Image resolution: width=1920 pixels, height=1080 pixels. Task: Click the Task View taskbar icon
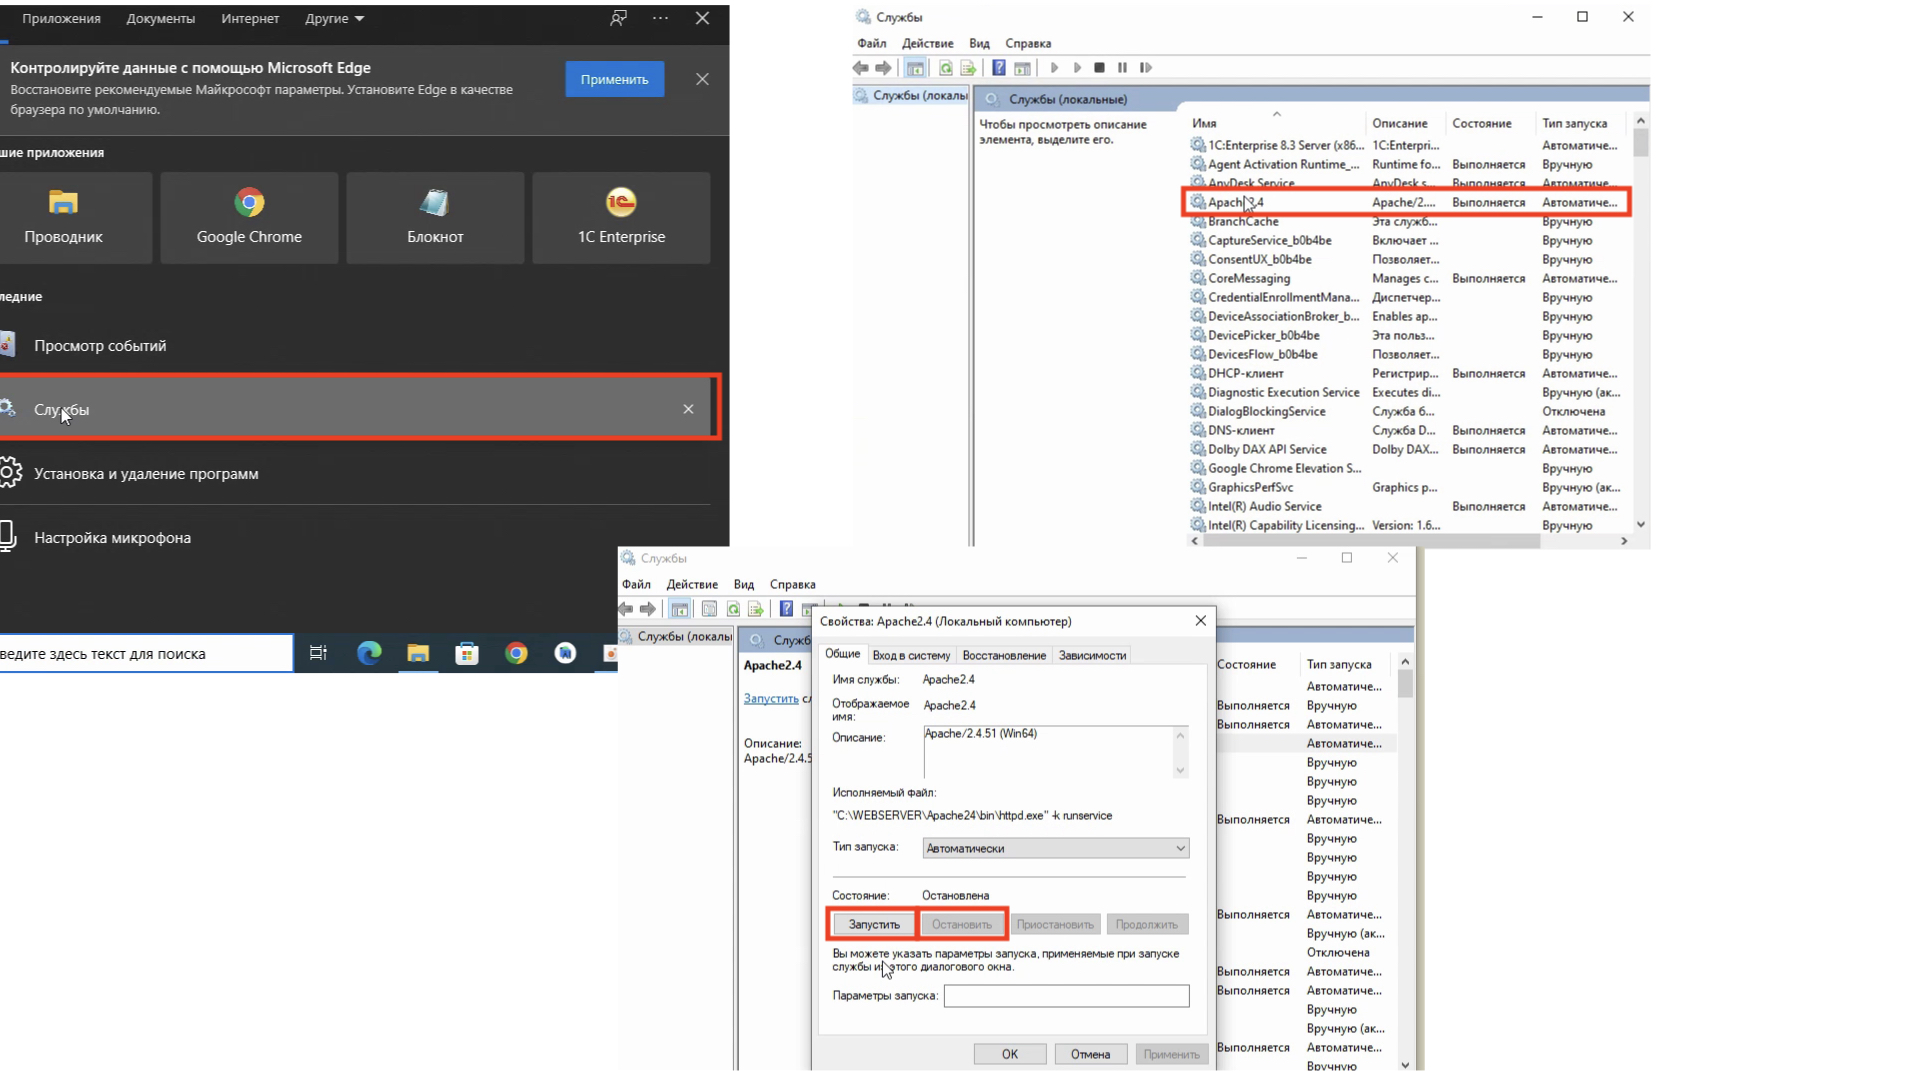318,653
